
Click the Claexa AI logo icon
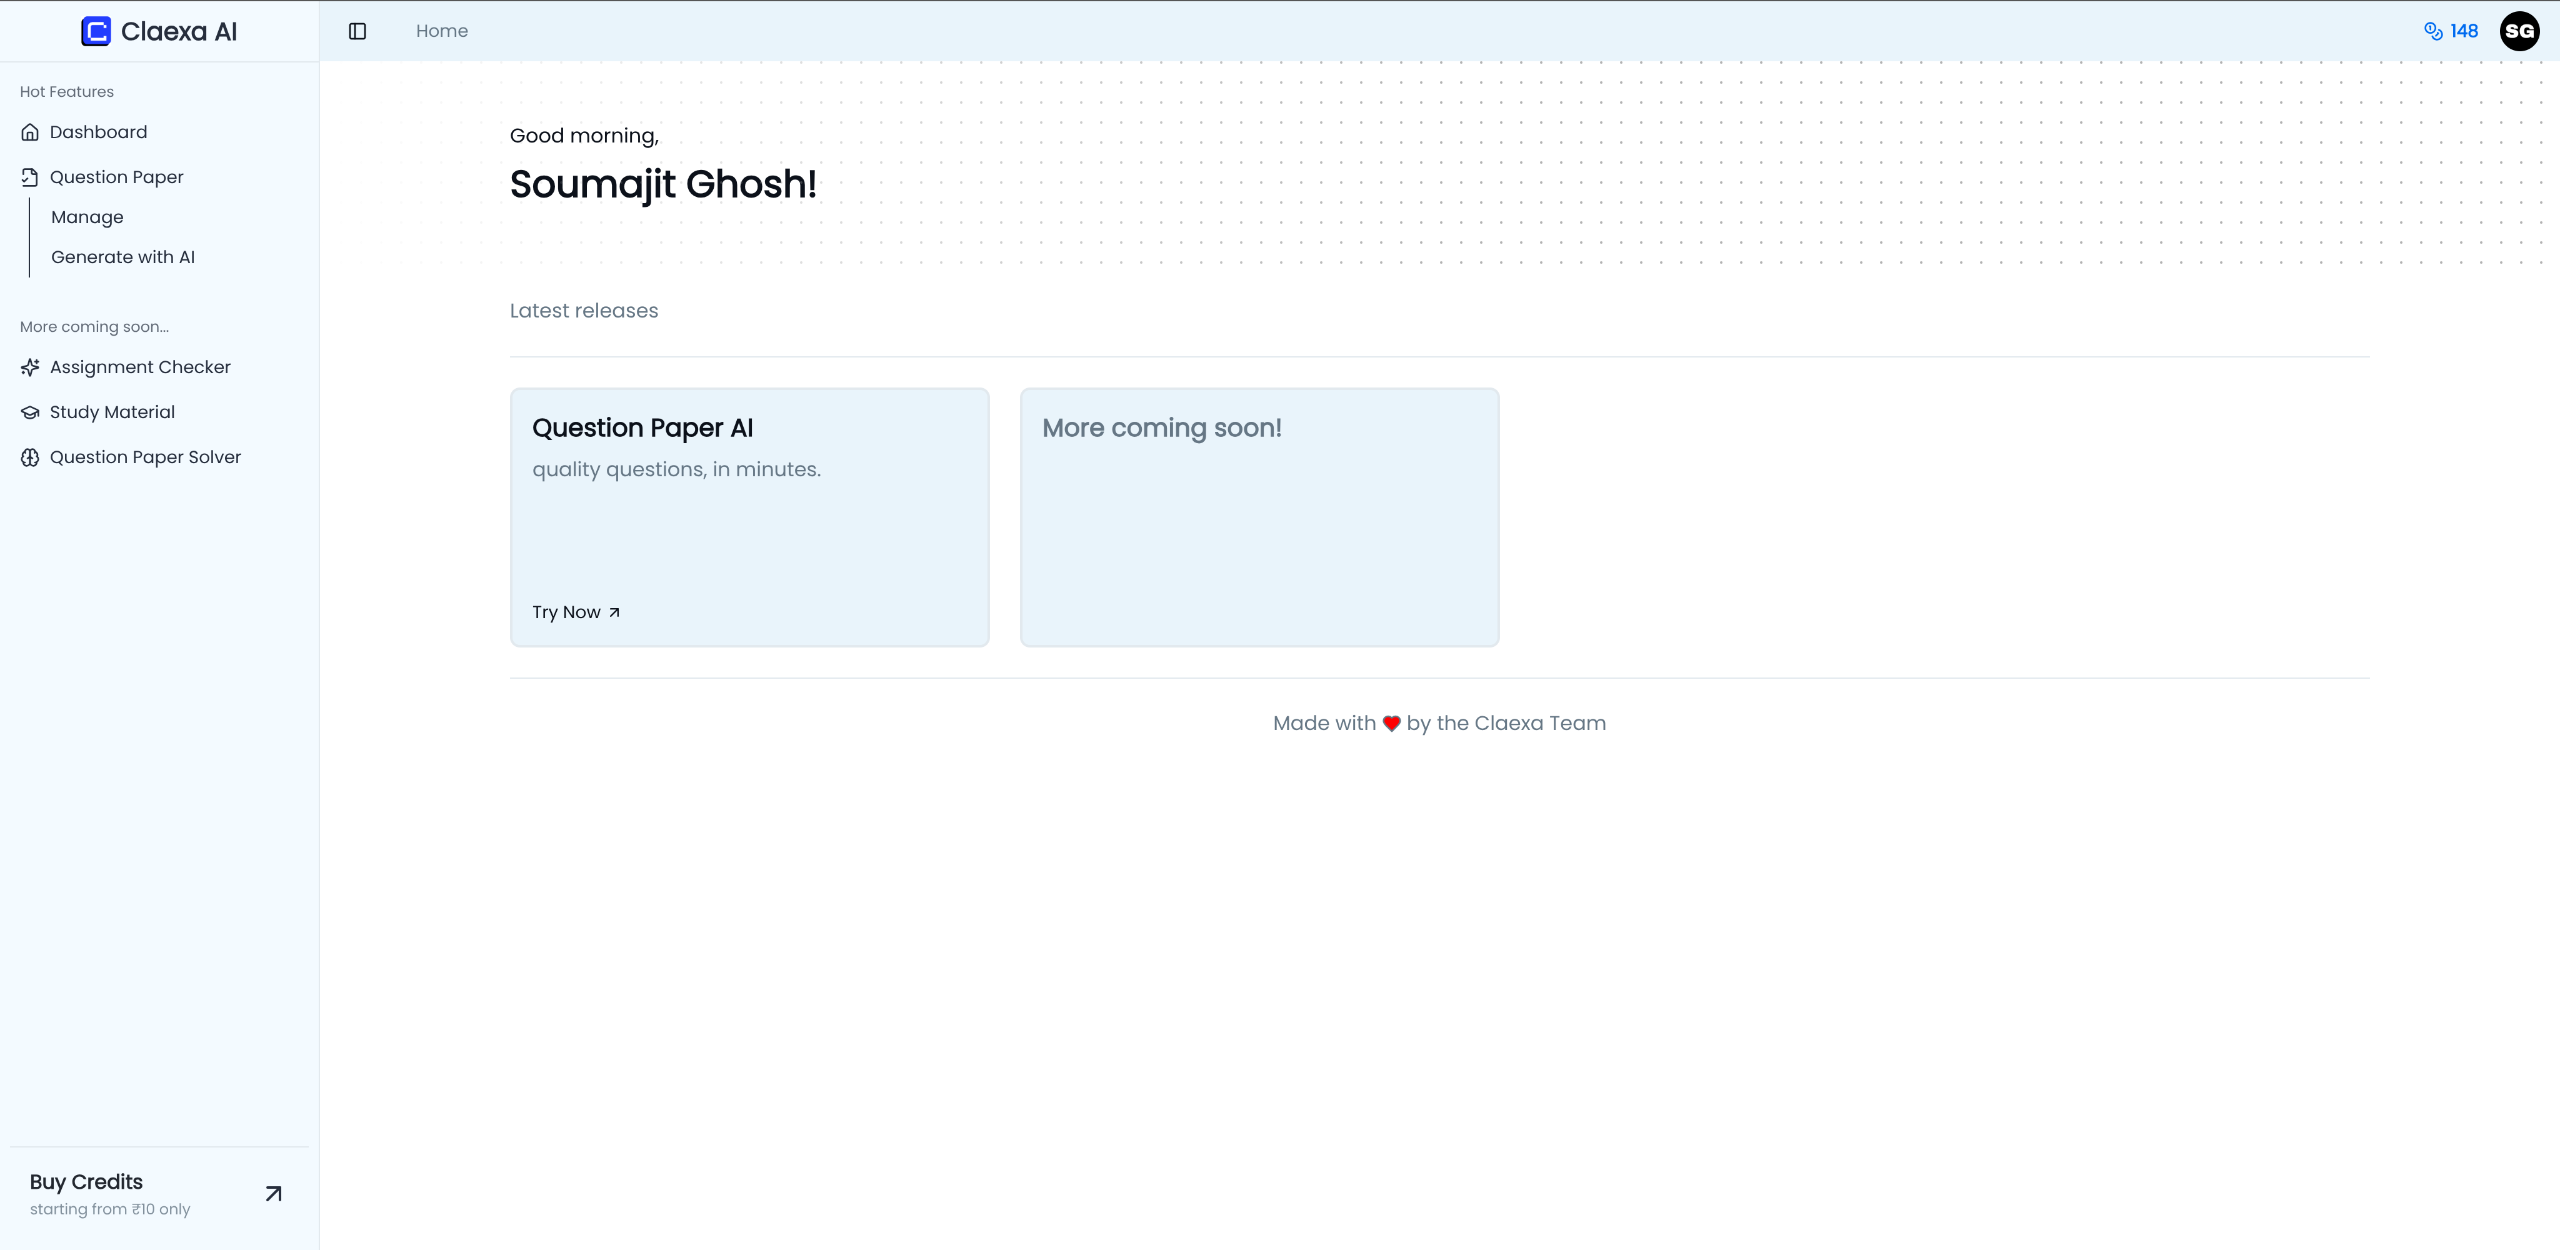point(96,31)
